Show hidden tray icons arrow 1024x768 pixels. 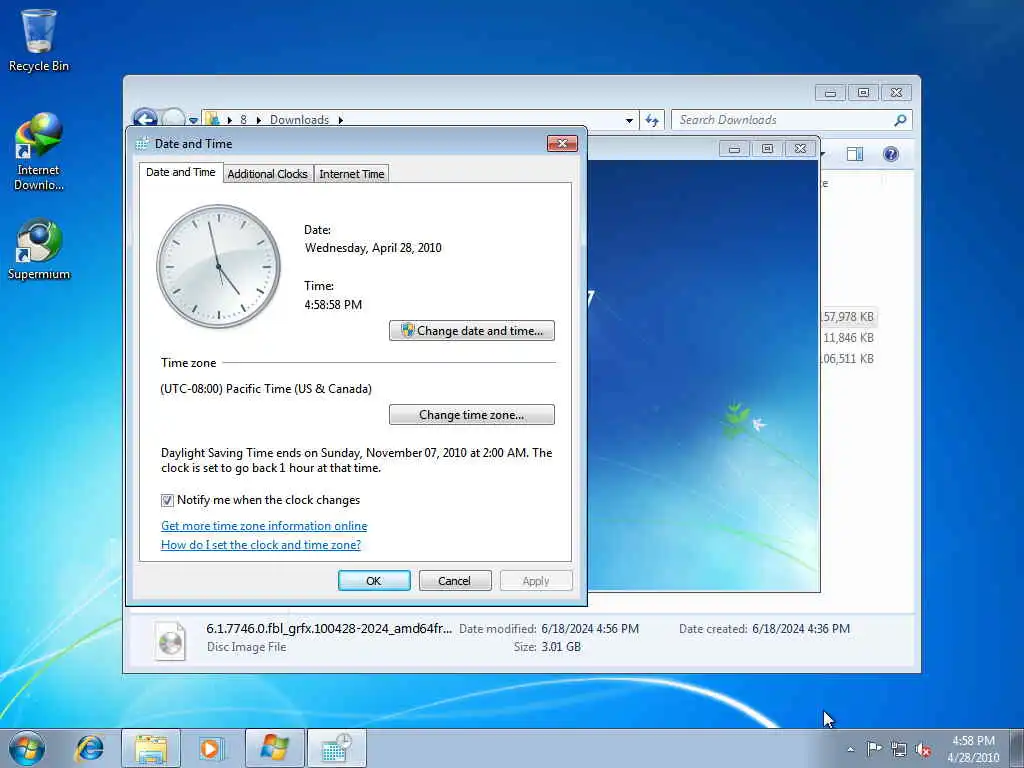pyautogui.click(x=850, y=749)
